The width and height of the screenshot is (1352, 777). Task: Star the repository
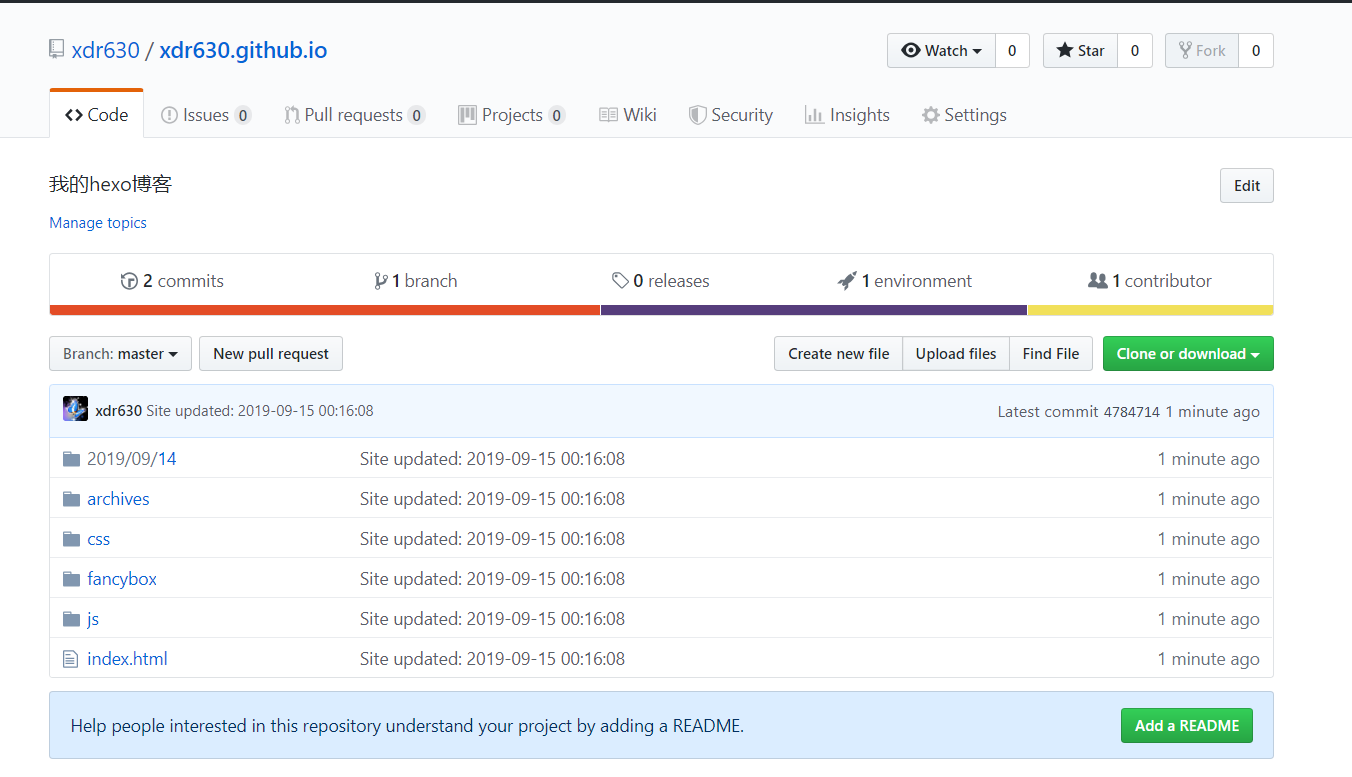tap(1080, 51)
